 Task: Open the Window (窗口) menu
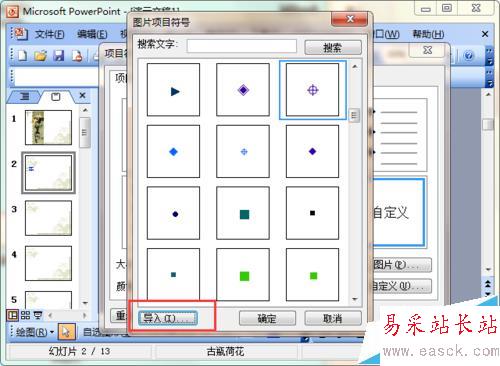[386, 34]
